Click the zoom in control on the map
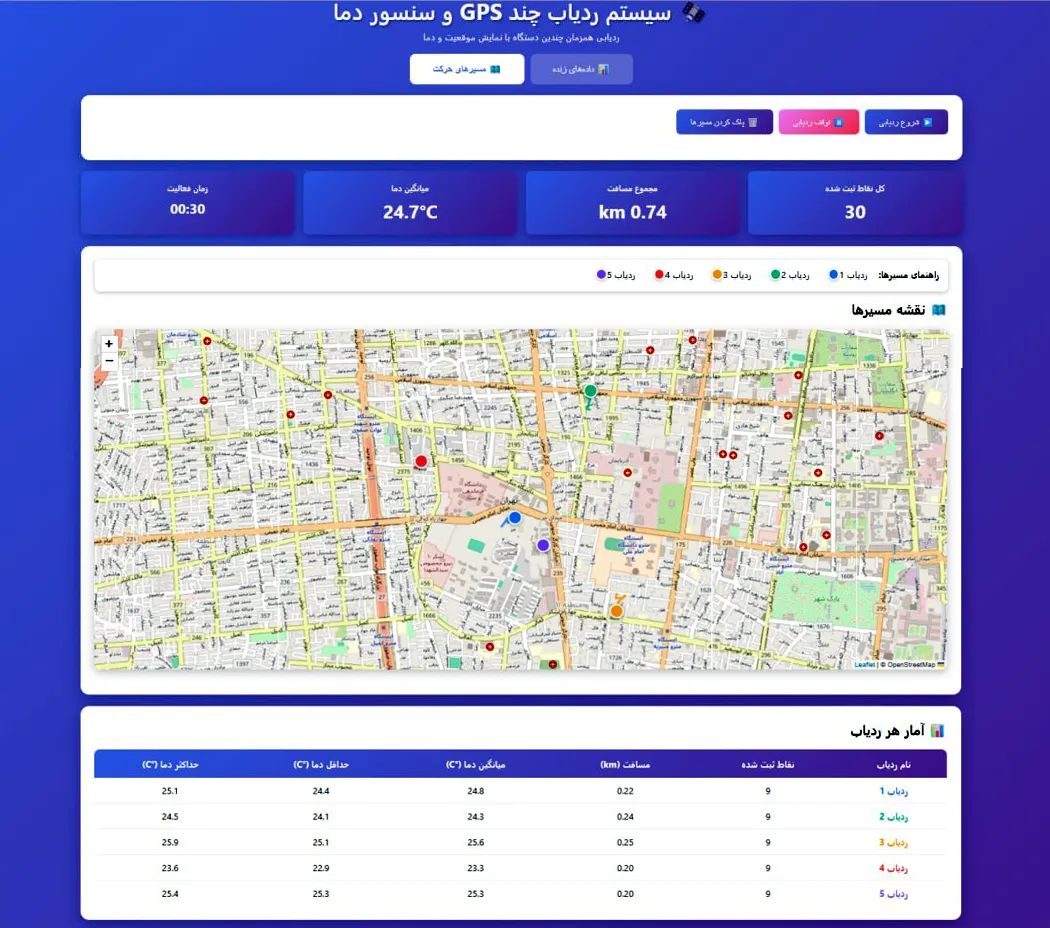 pyautogui.click(x=108, y=343)
